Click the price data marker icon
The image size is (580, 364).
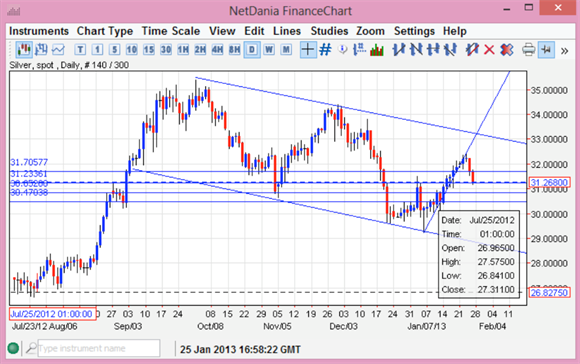click(x=359, y=50)
